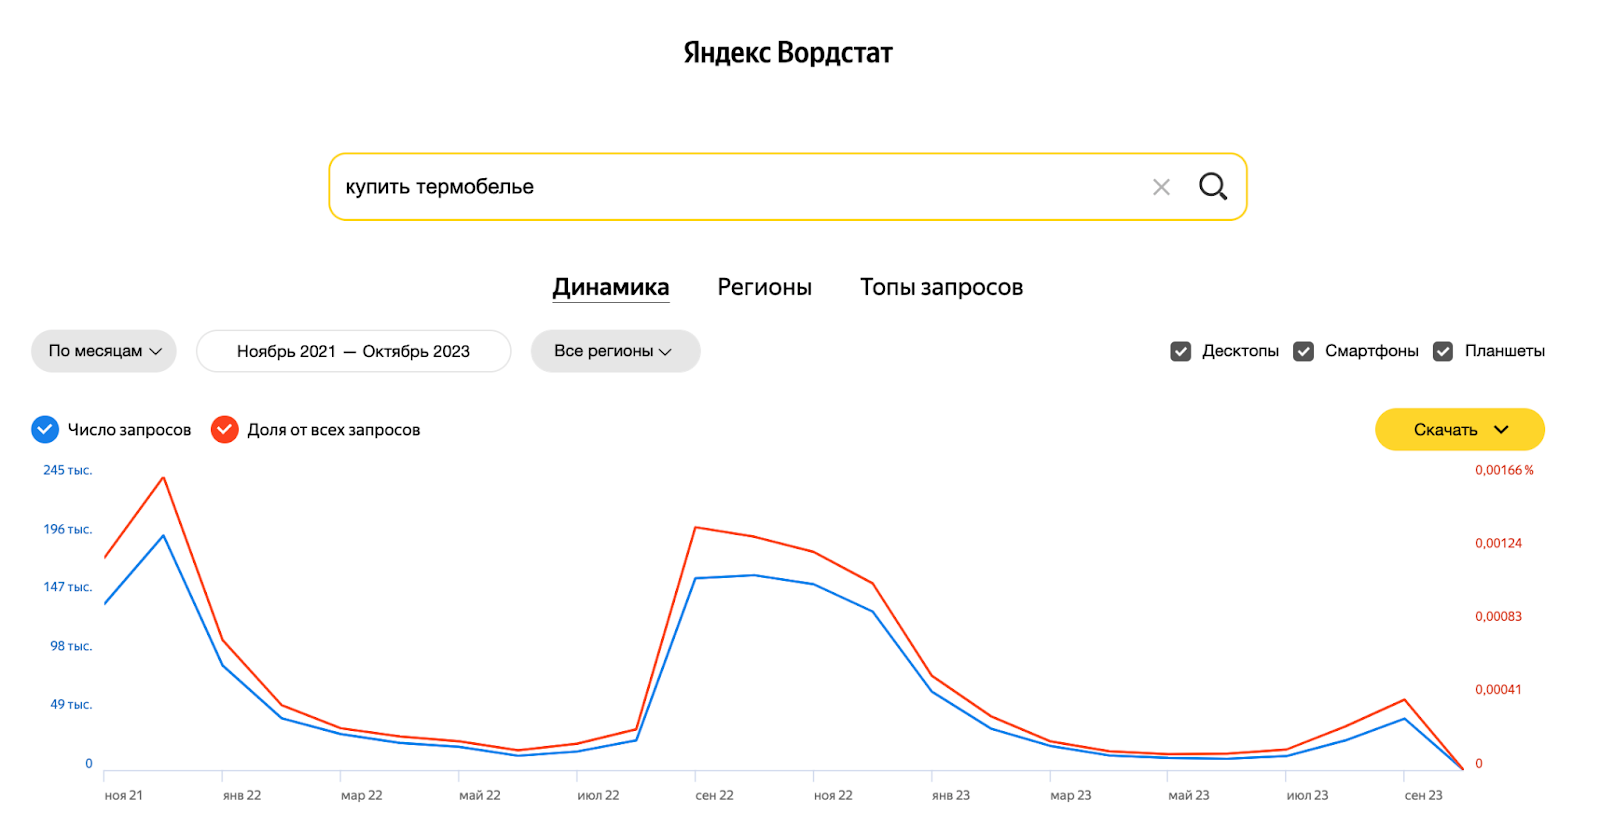Expand the Все регионы dropdown
This screenshot has height=831, width=1600.
pos(615,351)
